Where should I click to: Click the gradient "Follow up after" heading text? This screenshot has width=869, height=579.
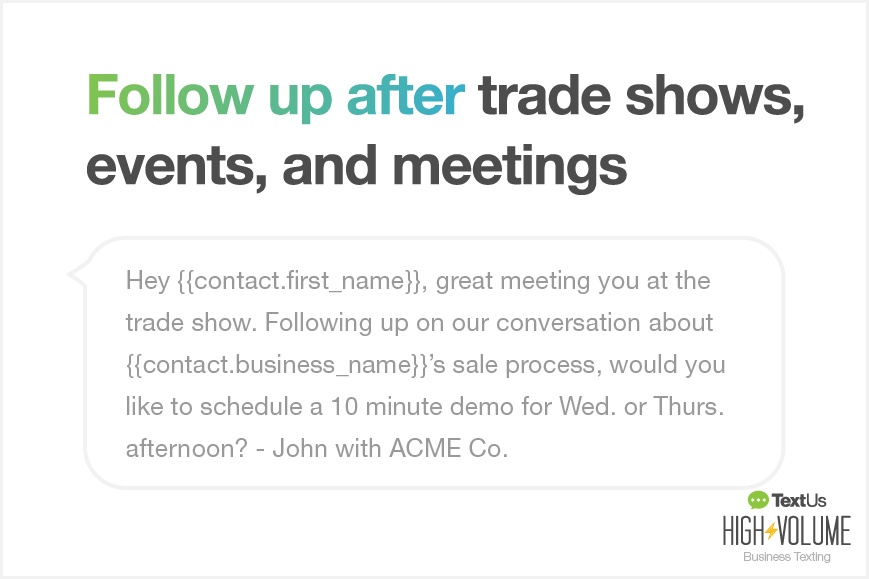coord(275,96)
